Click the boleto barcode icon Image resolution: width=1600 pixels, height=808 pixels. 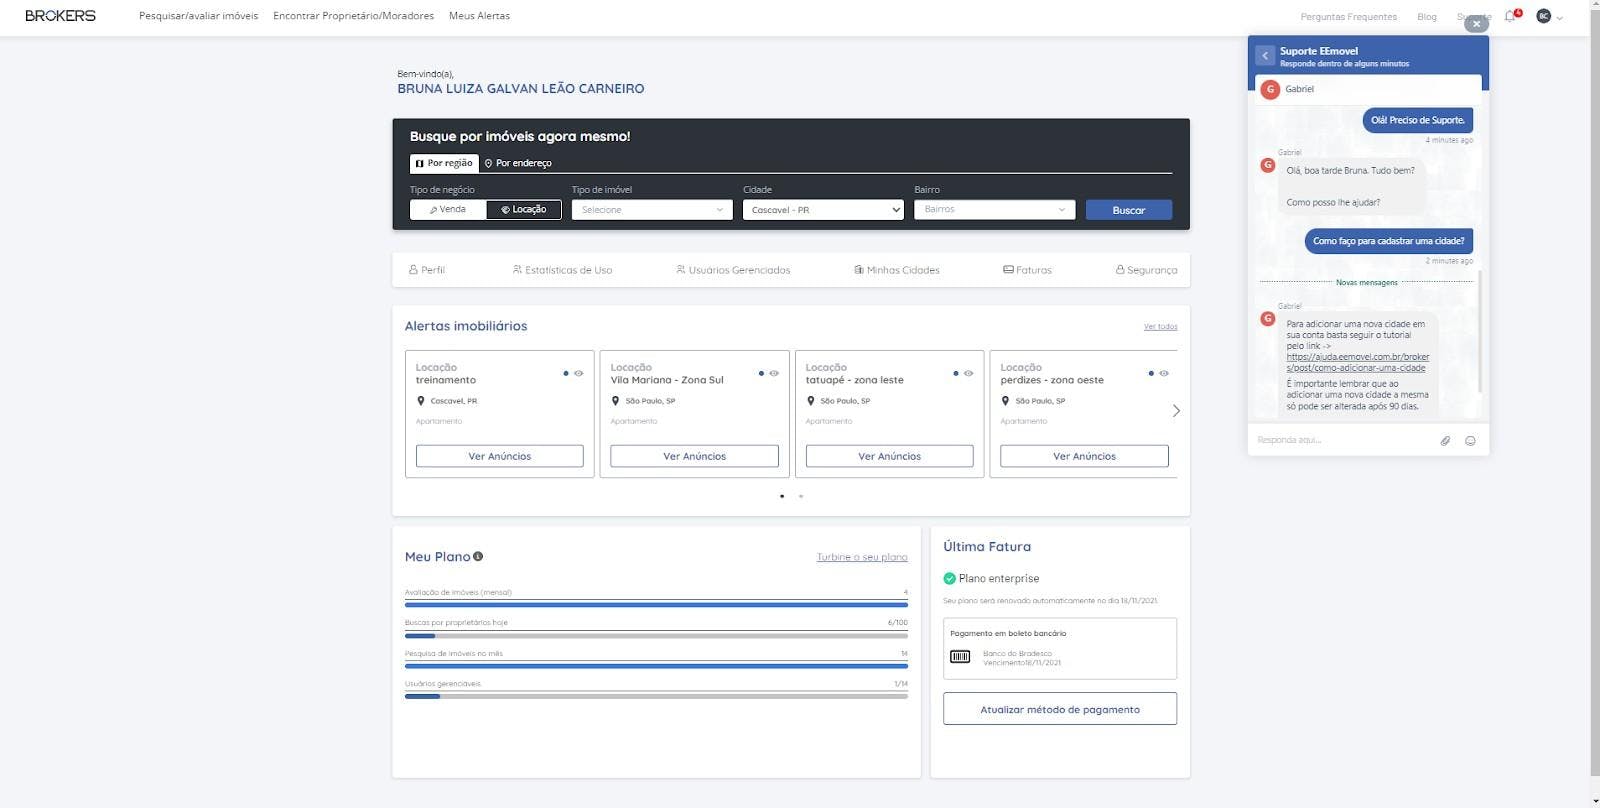pyautogui.click(x=960, y=656)
